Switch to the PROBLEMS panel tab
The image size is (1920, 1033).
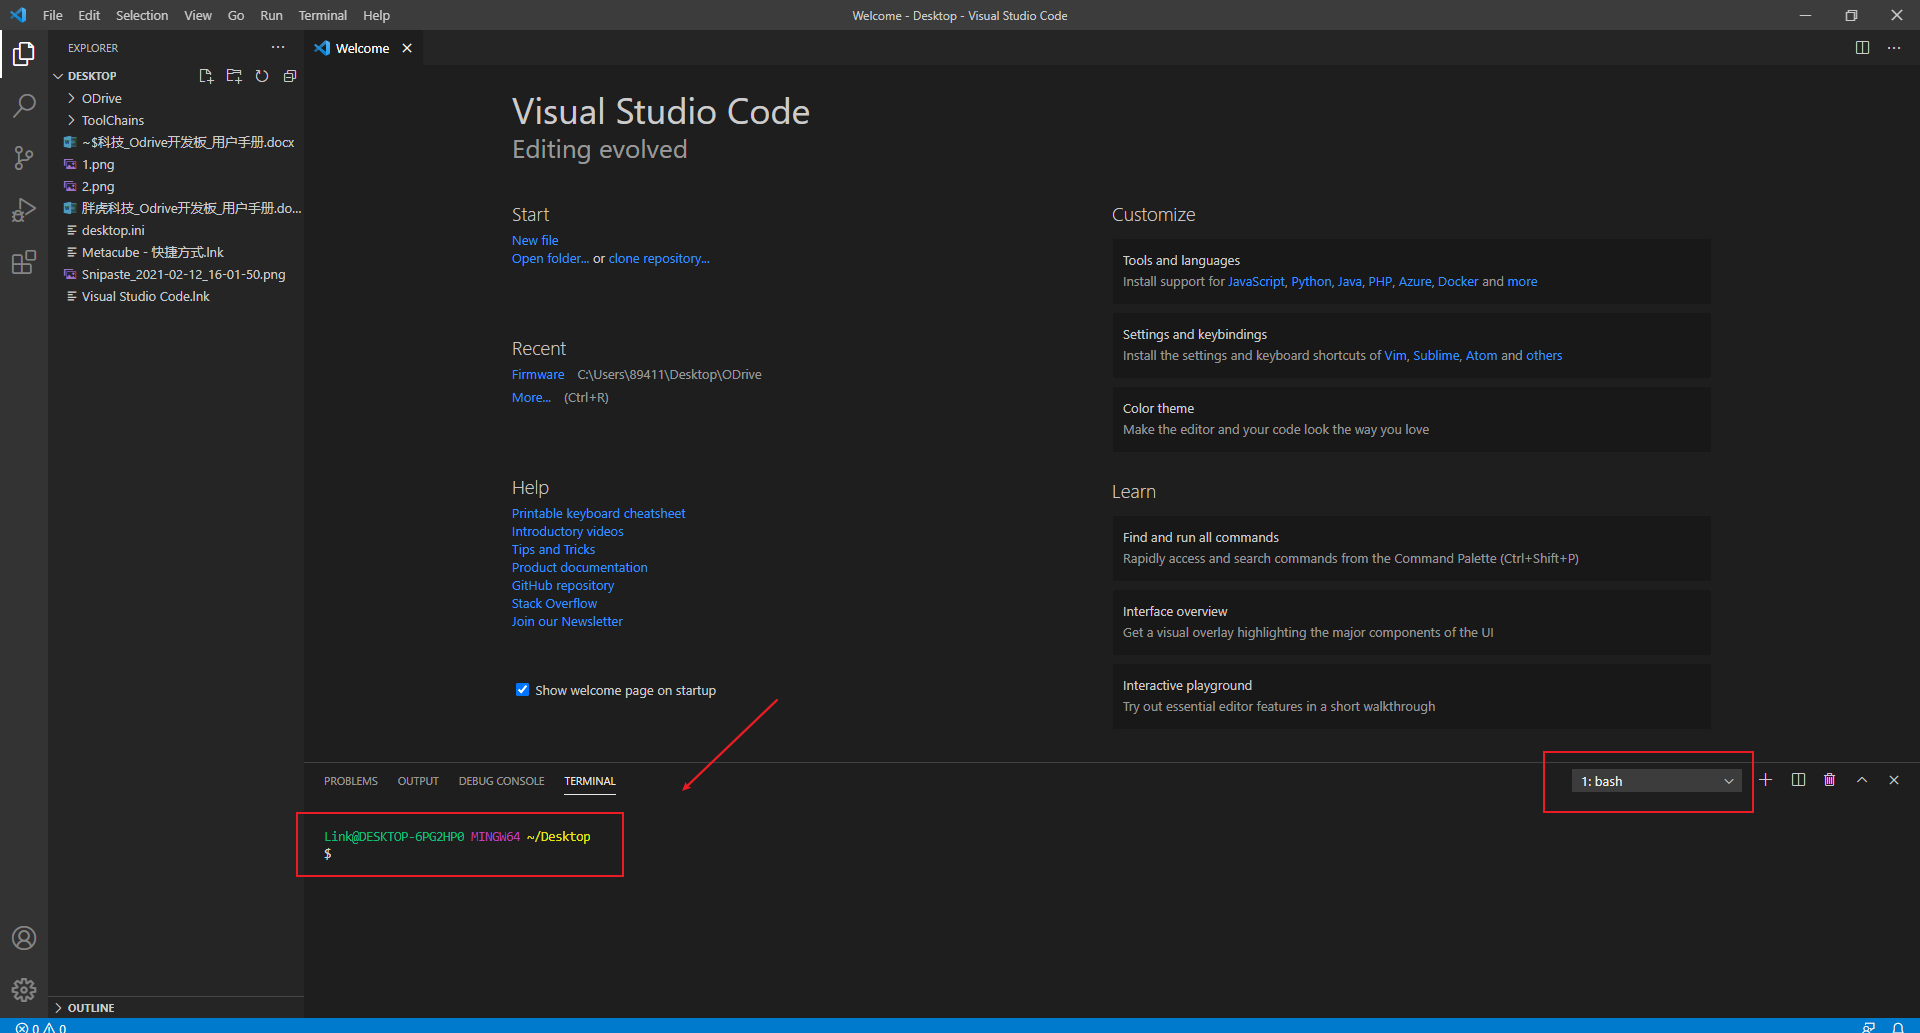[351, 781]
